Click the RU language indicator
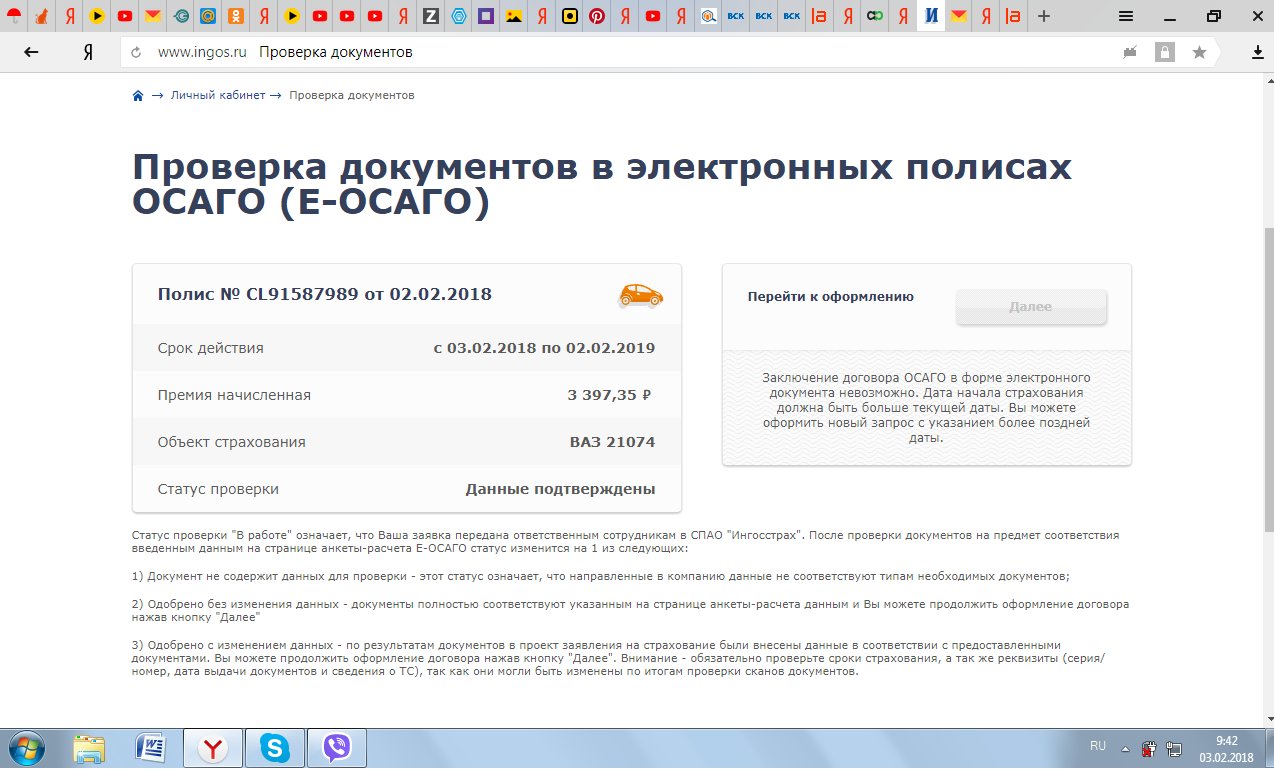Viewport: 1274px width, 772px height. click(x=1097, y=747)
